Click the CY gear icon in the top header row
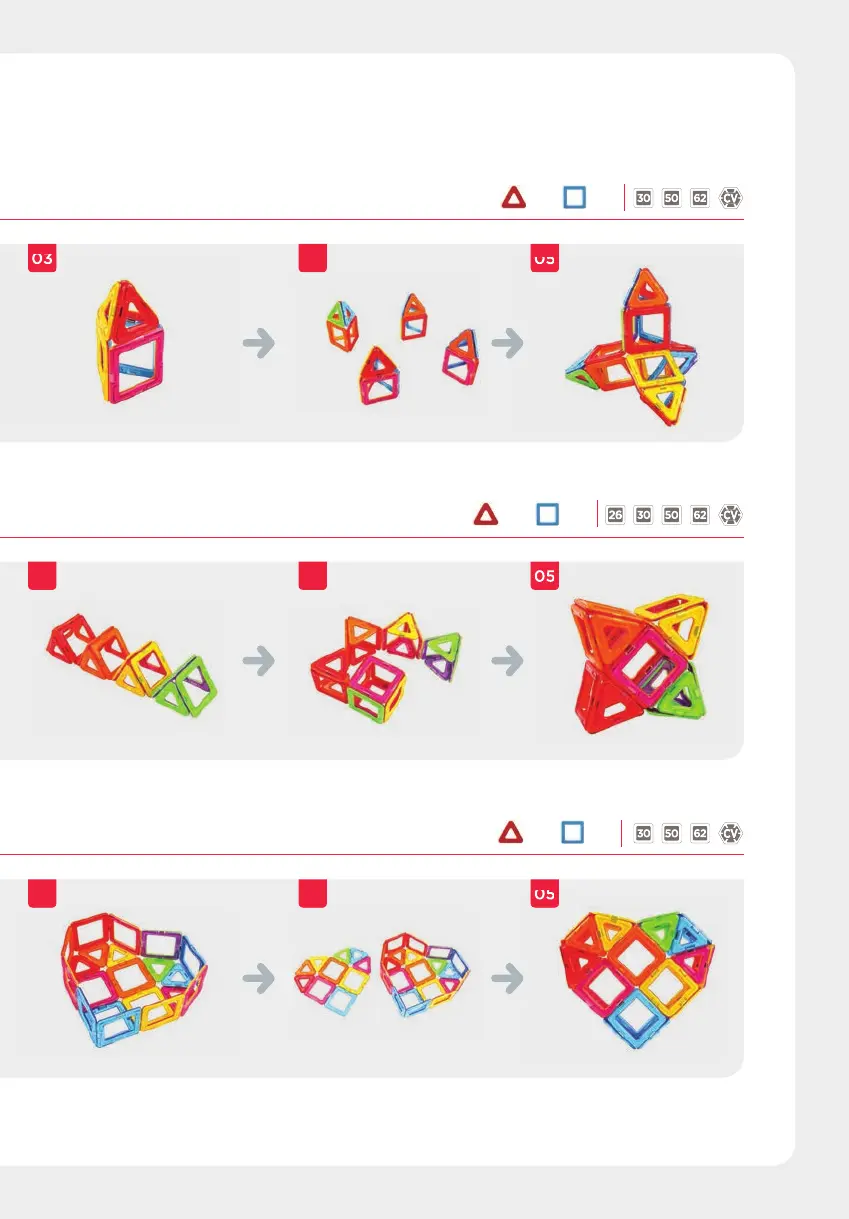Viewport: 849px width, 1219px height. point(732,198)
